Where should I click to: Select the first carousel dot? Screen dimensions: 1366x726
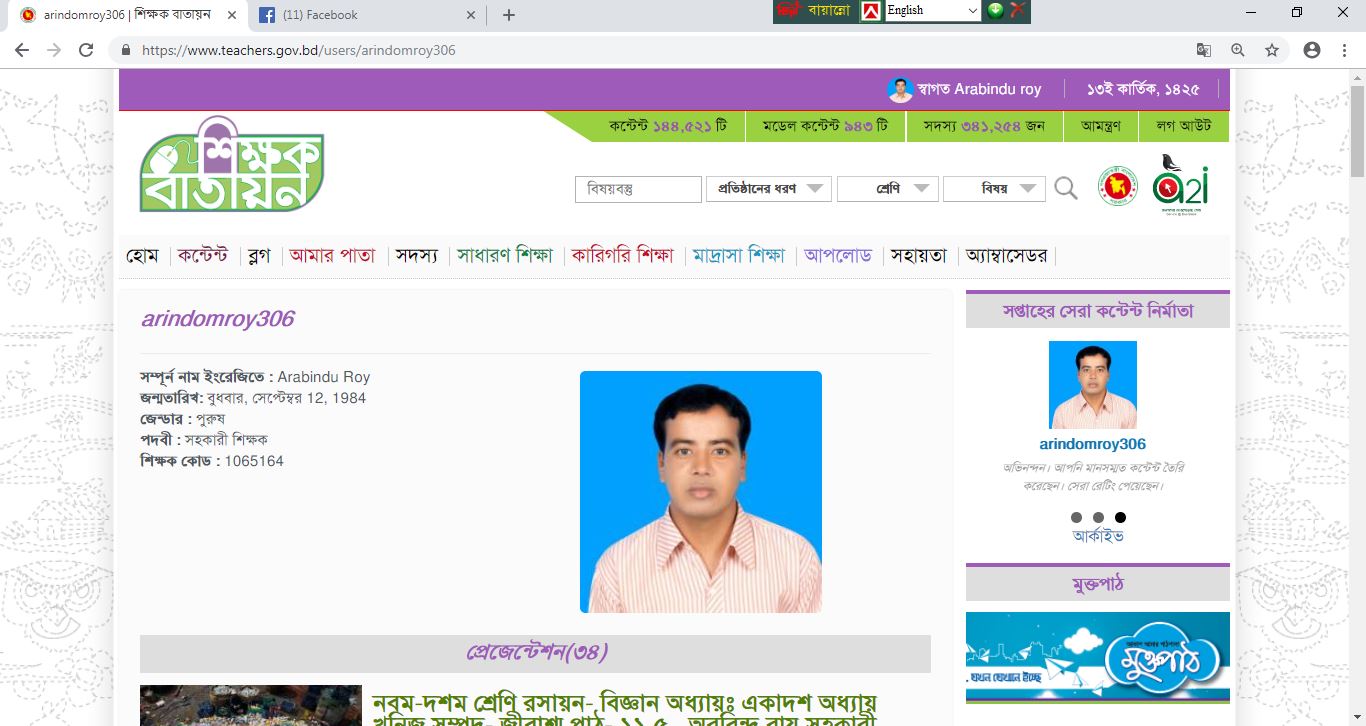[1076, 518]
